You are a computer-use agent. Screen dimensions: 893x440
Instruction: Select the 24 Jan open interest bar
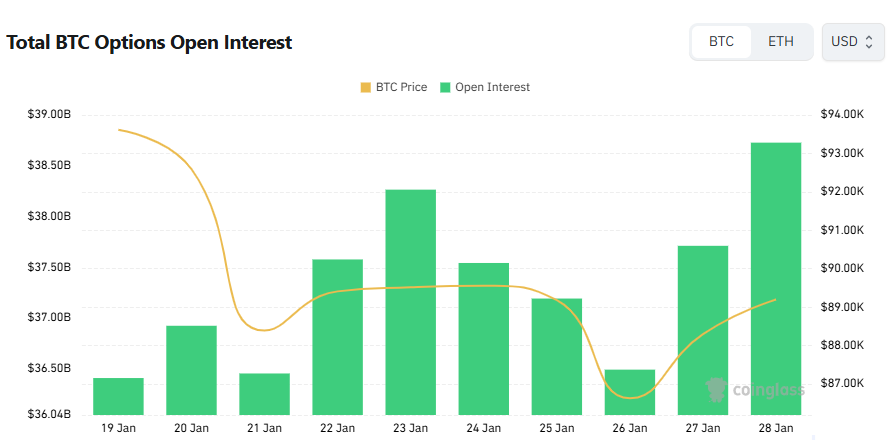click(484, 338)
